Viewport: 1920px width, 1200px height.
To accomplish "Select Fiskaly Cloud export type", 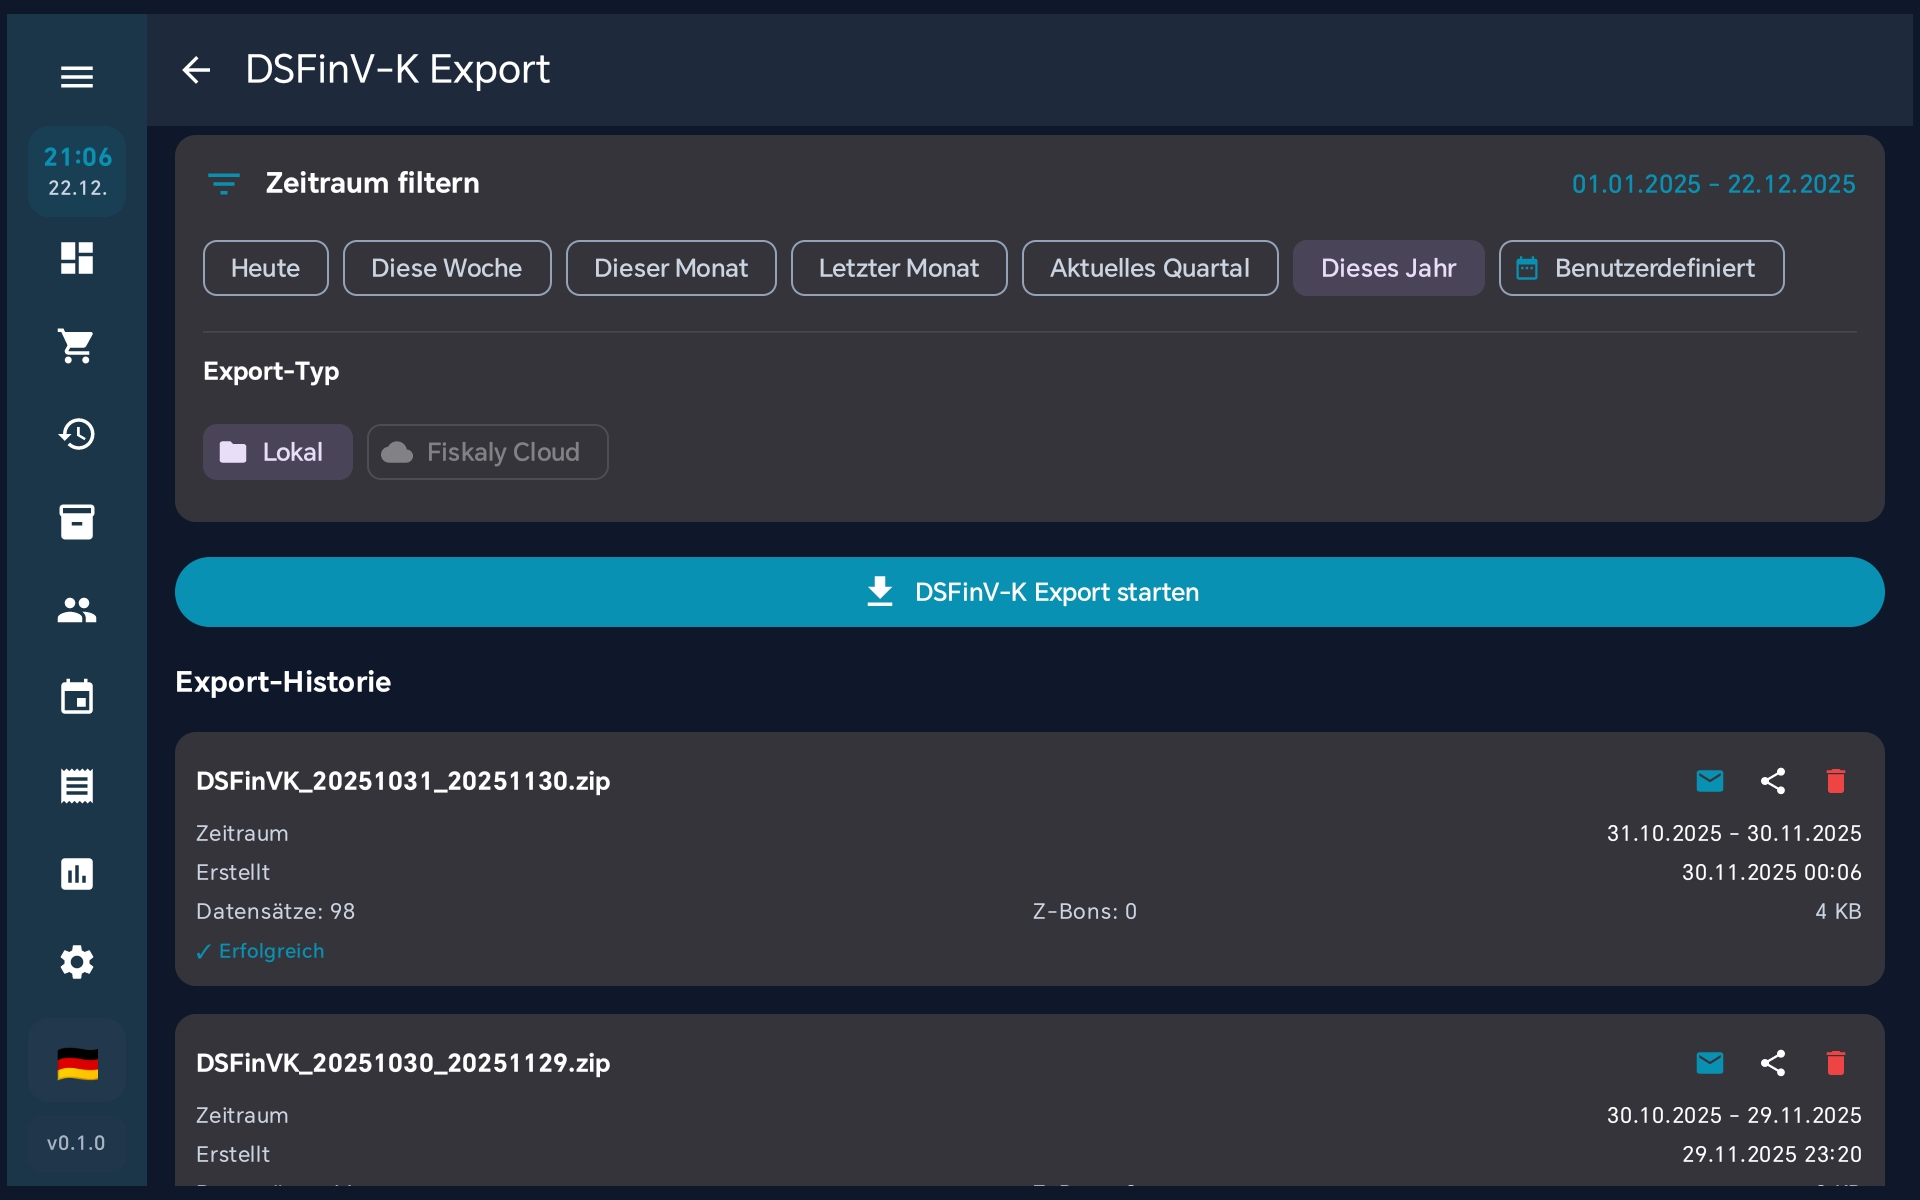I will pyautogui.click(x=487, y=452).
